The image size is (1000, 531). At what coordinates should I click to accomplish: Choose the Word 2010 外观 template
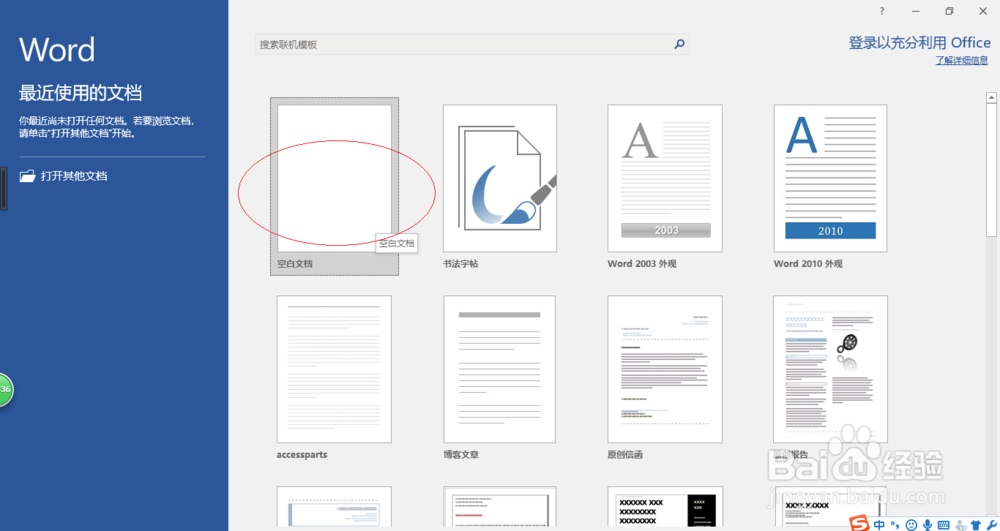830,178
